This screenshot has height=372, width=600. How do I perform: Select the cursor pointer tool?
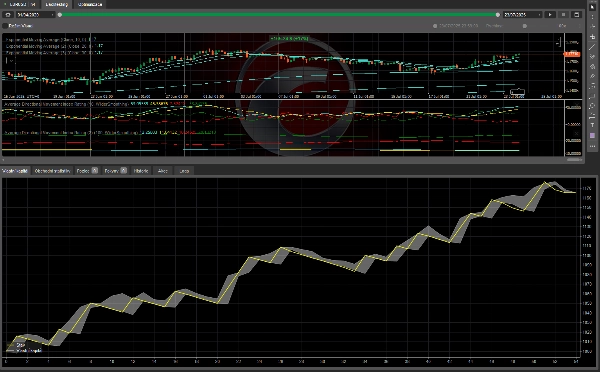592,7
